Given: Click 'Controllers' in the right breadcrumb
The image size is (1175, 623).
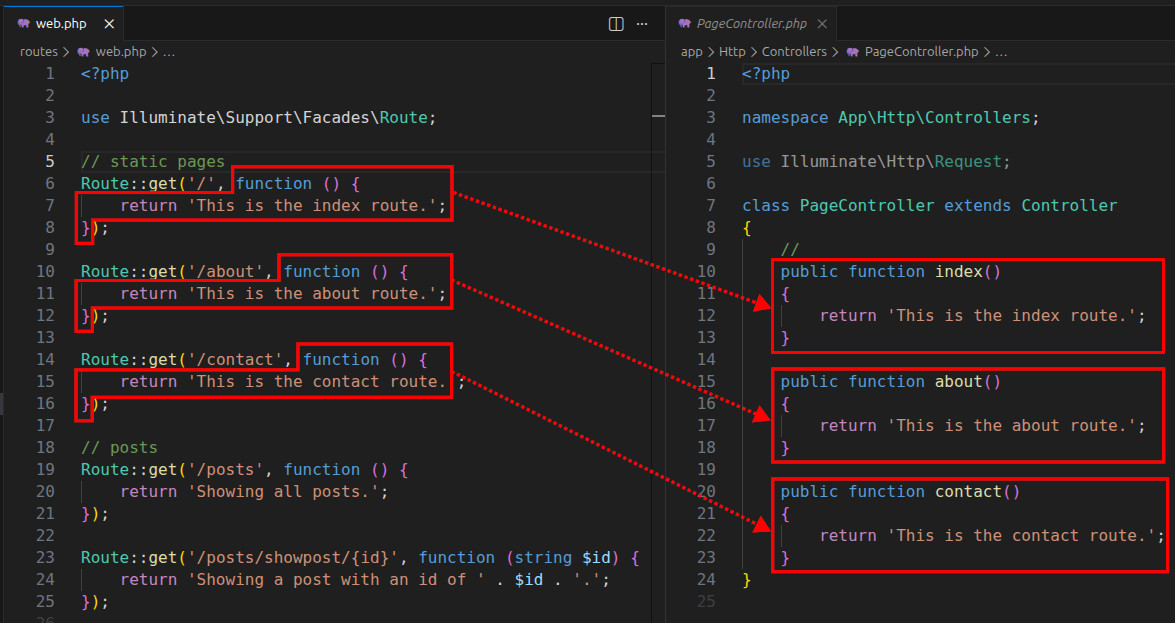Looking at the screenshot, I should pos(794,52).
